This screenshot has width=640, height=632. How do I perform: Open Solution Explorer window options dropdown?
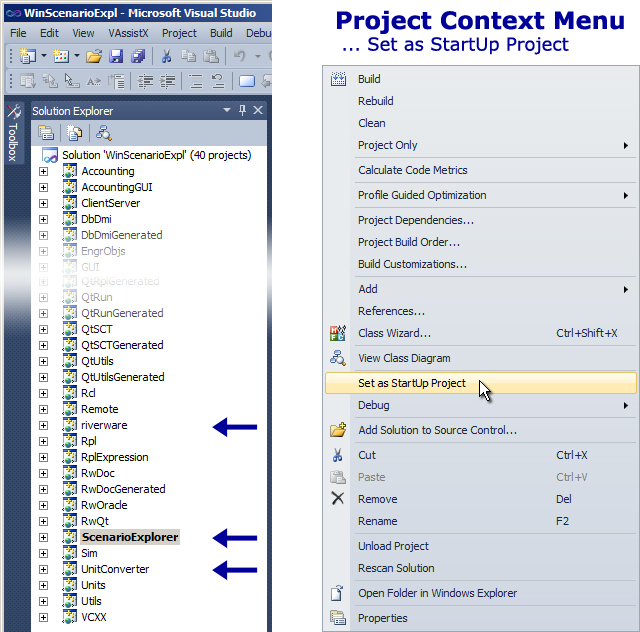pyautogui.click(x=227, y=110)
